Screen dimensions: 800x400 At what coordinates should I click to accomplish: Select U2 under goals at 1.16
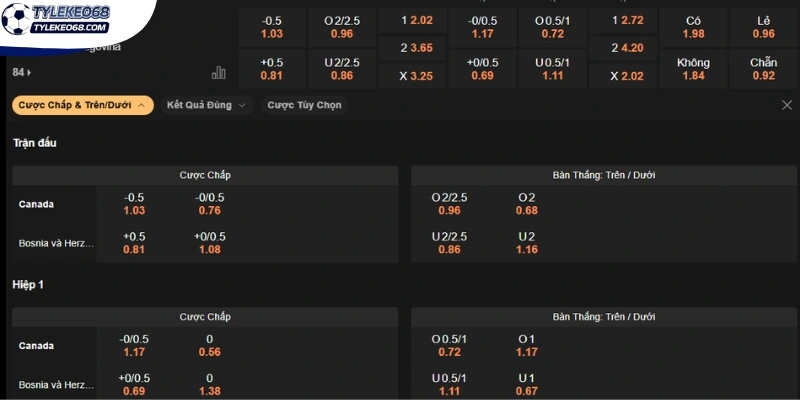(x=527, y=243)
